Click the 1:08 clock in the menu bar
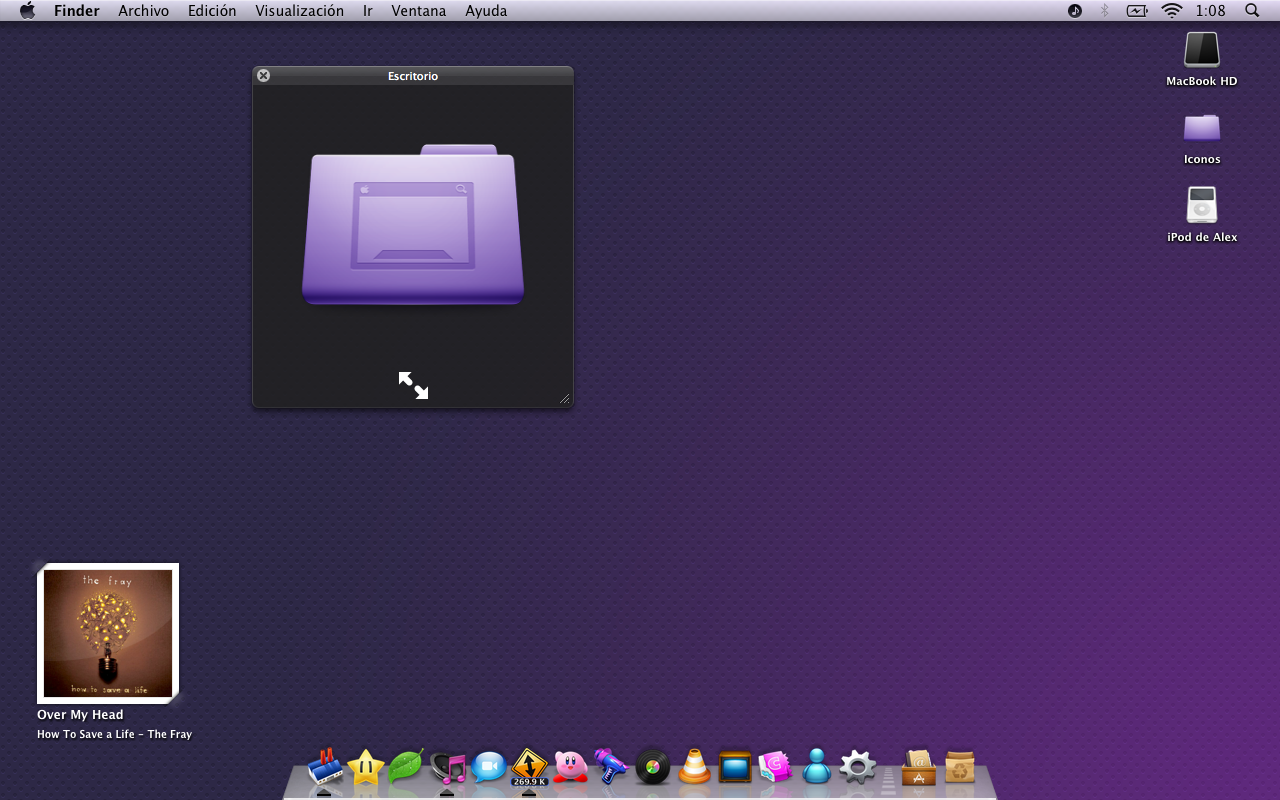Image resolution: width=1280 pixels, height=800 pixels. tap(1210, 11)
